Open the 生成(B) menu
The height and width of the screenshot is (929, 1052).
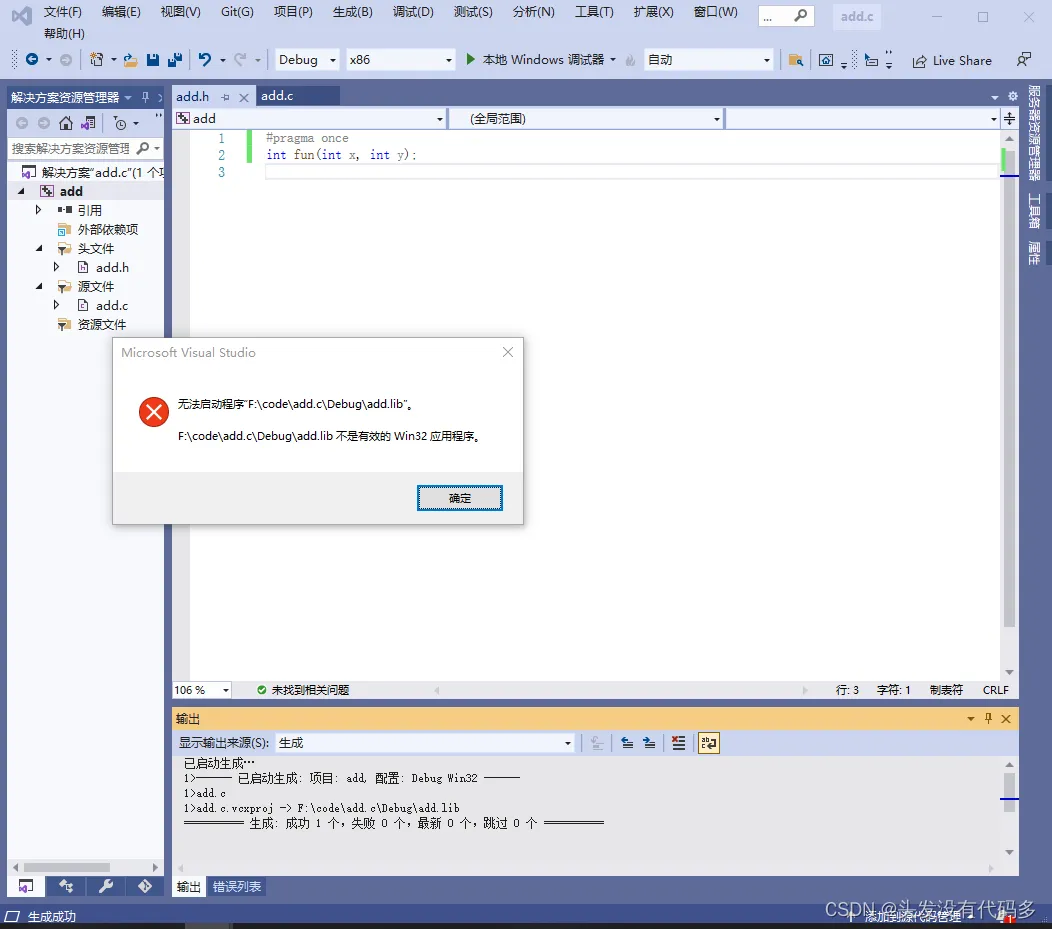pyautogui.click(x=352, y=11)
